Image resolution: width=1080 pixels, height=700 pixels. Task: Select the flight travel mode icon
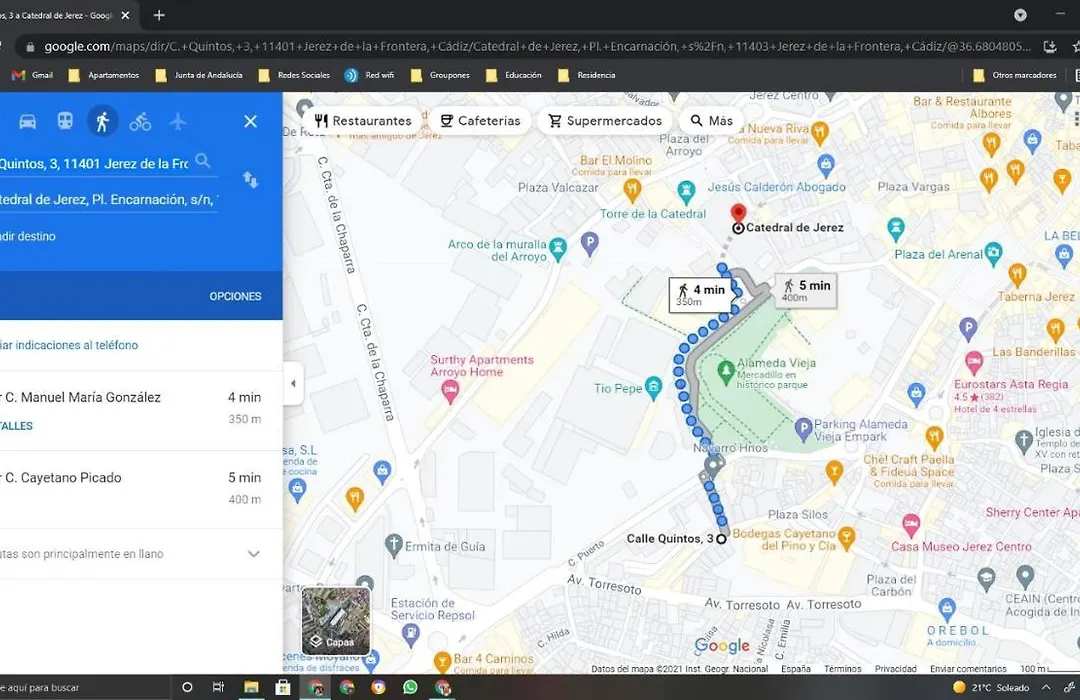[178, 122]
